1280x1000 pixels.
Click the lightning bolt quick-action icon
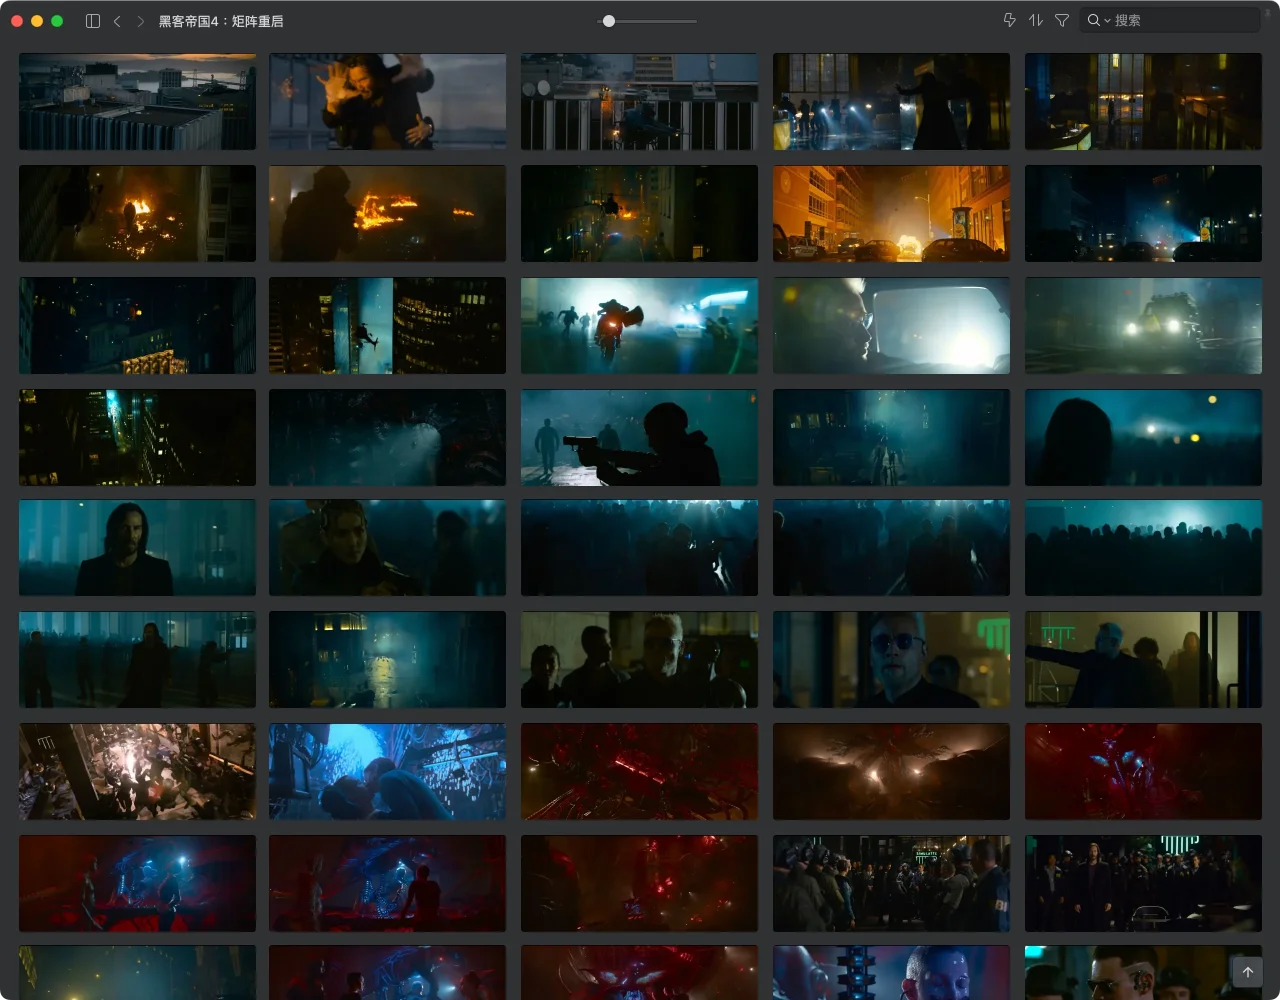coord(1009,20)
